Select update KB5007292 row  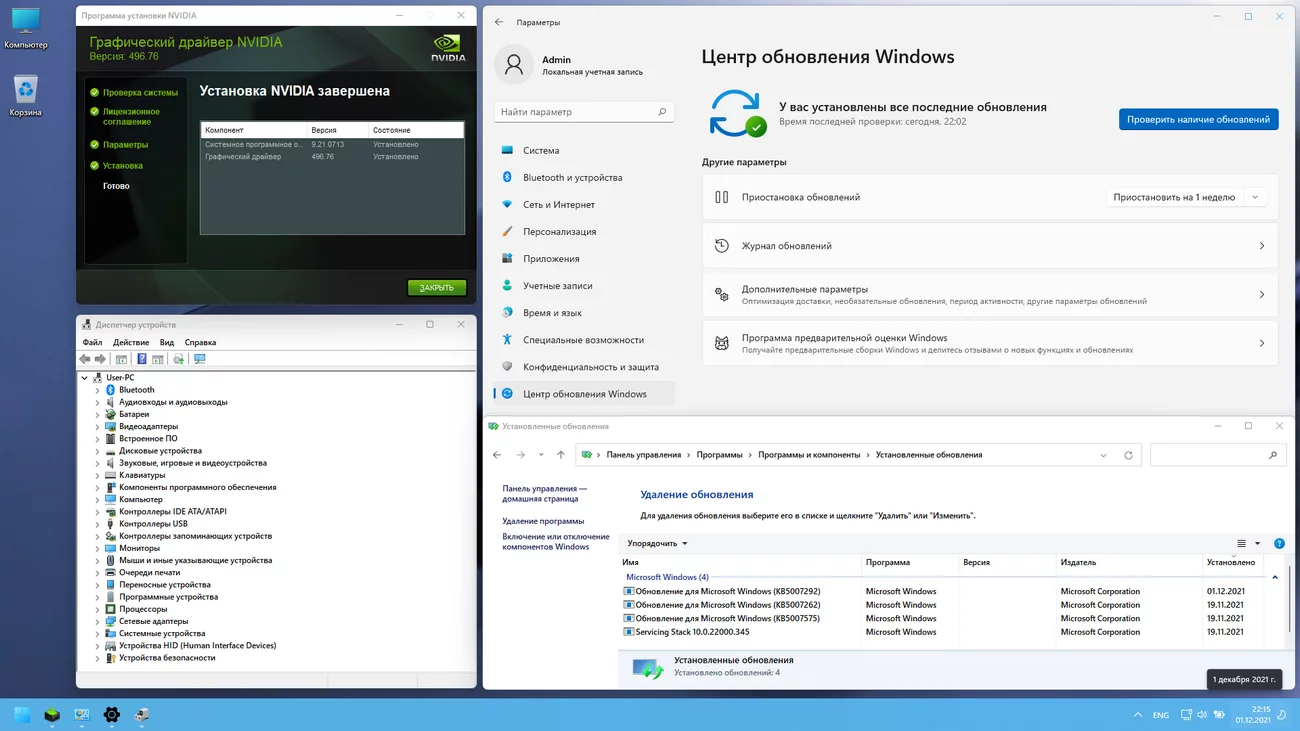940,591
